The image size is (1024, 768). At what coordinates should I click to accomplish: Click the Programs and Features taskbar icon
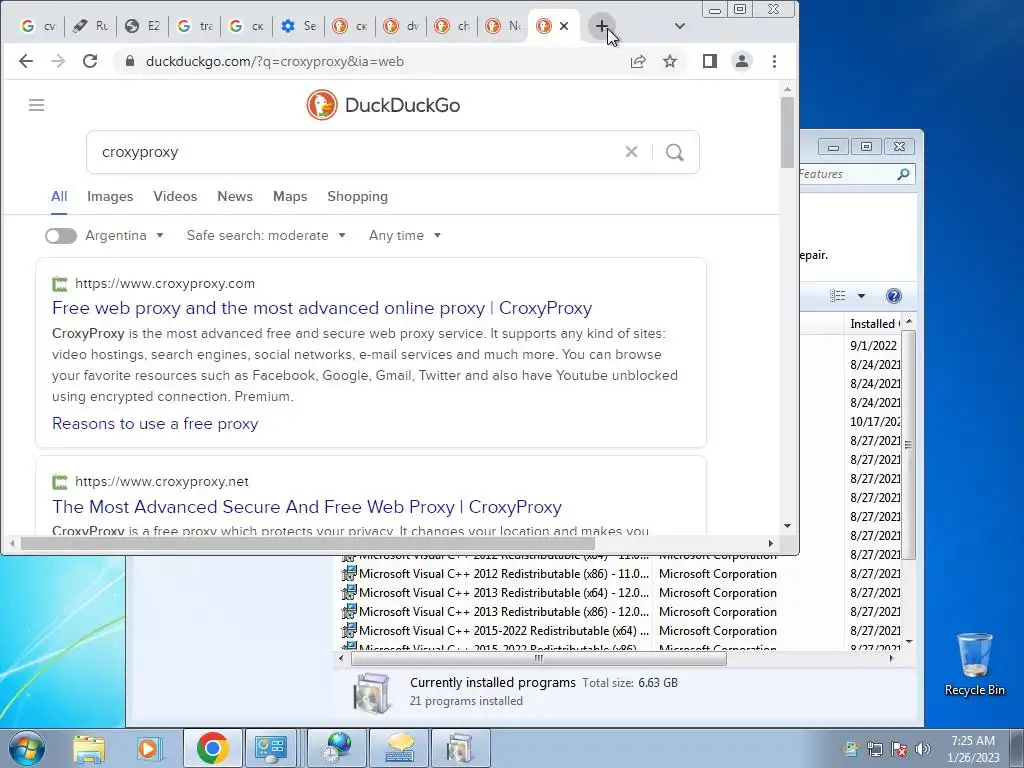[460, 748]
